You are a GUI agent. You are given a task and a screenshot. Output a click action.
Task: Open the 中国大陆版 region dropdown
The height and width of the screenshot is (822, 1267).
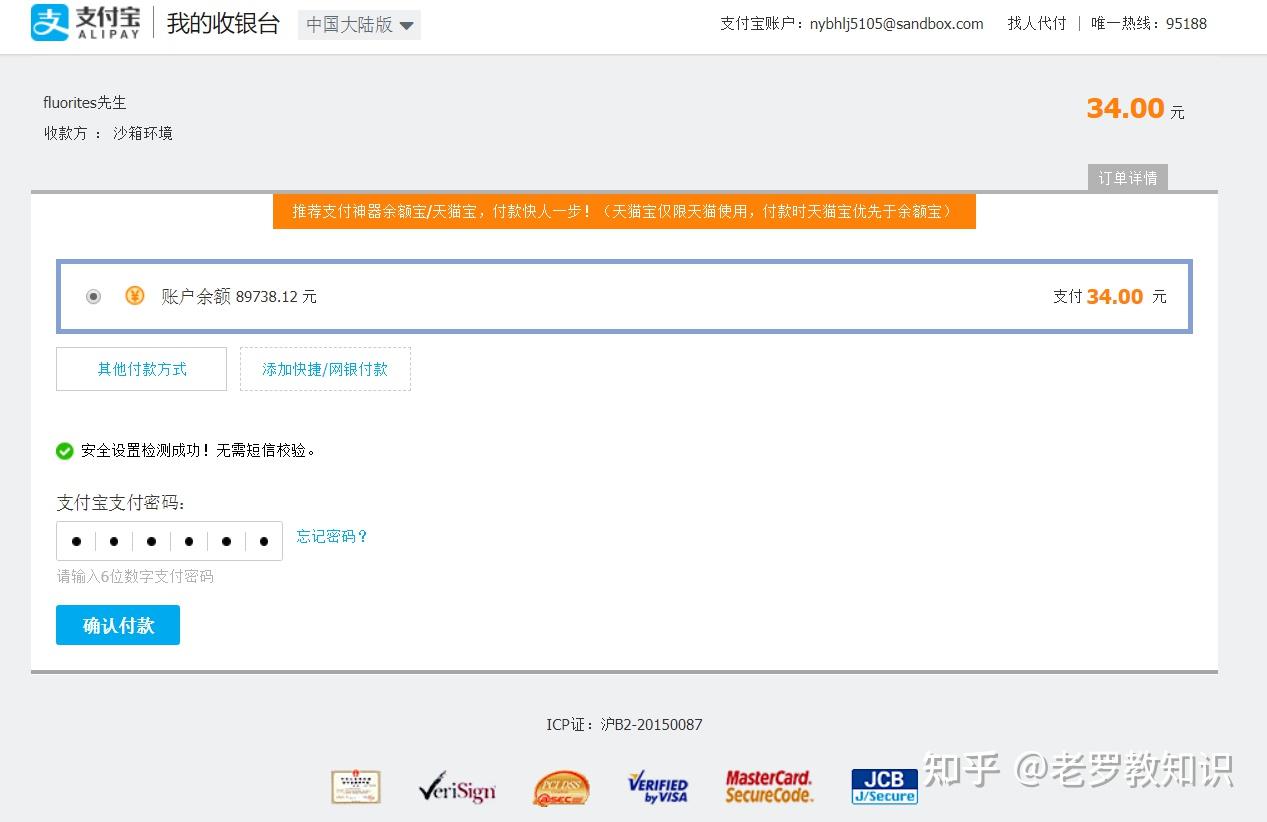pyautogui.click(x=359, y=25)
